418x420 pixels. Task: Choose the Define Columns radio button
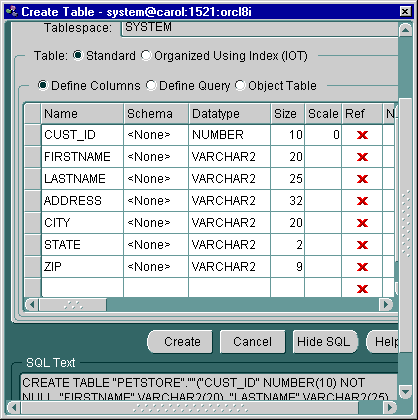coord(43,85)
